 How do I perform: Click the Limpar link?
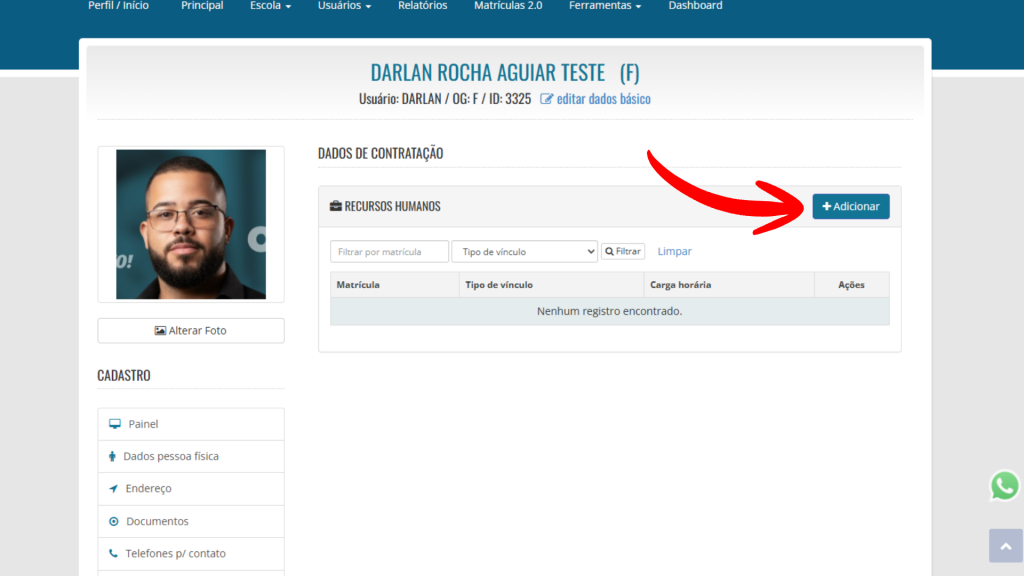(x=674, y=252)
